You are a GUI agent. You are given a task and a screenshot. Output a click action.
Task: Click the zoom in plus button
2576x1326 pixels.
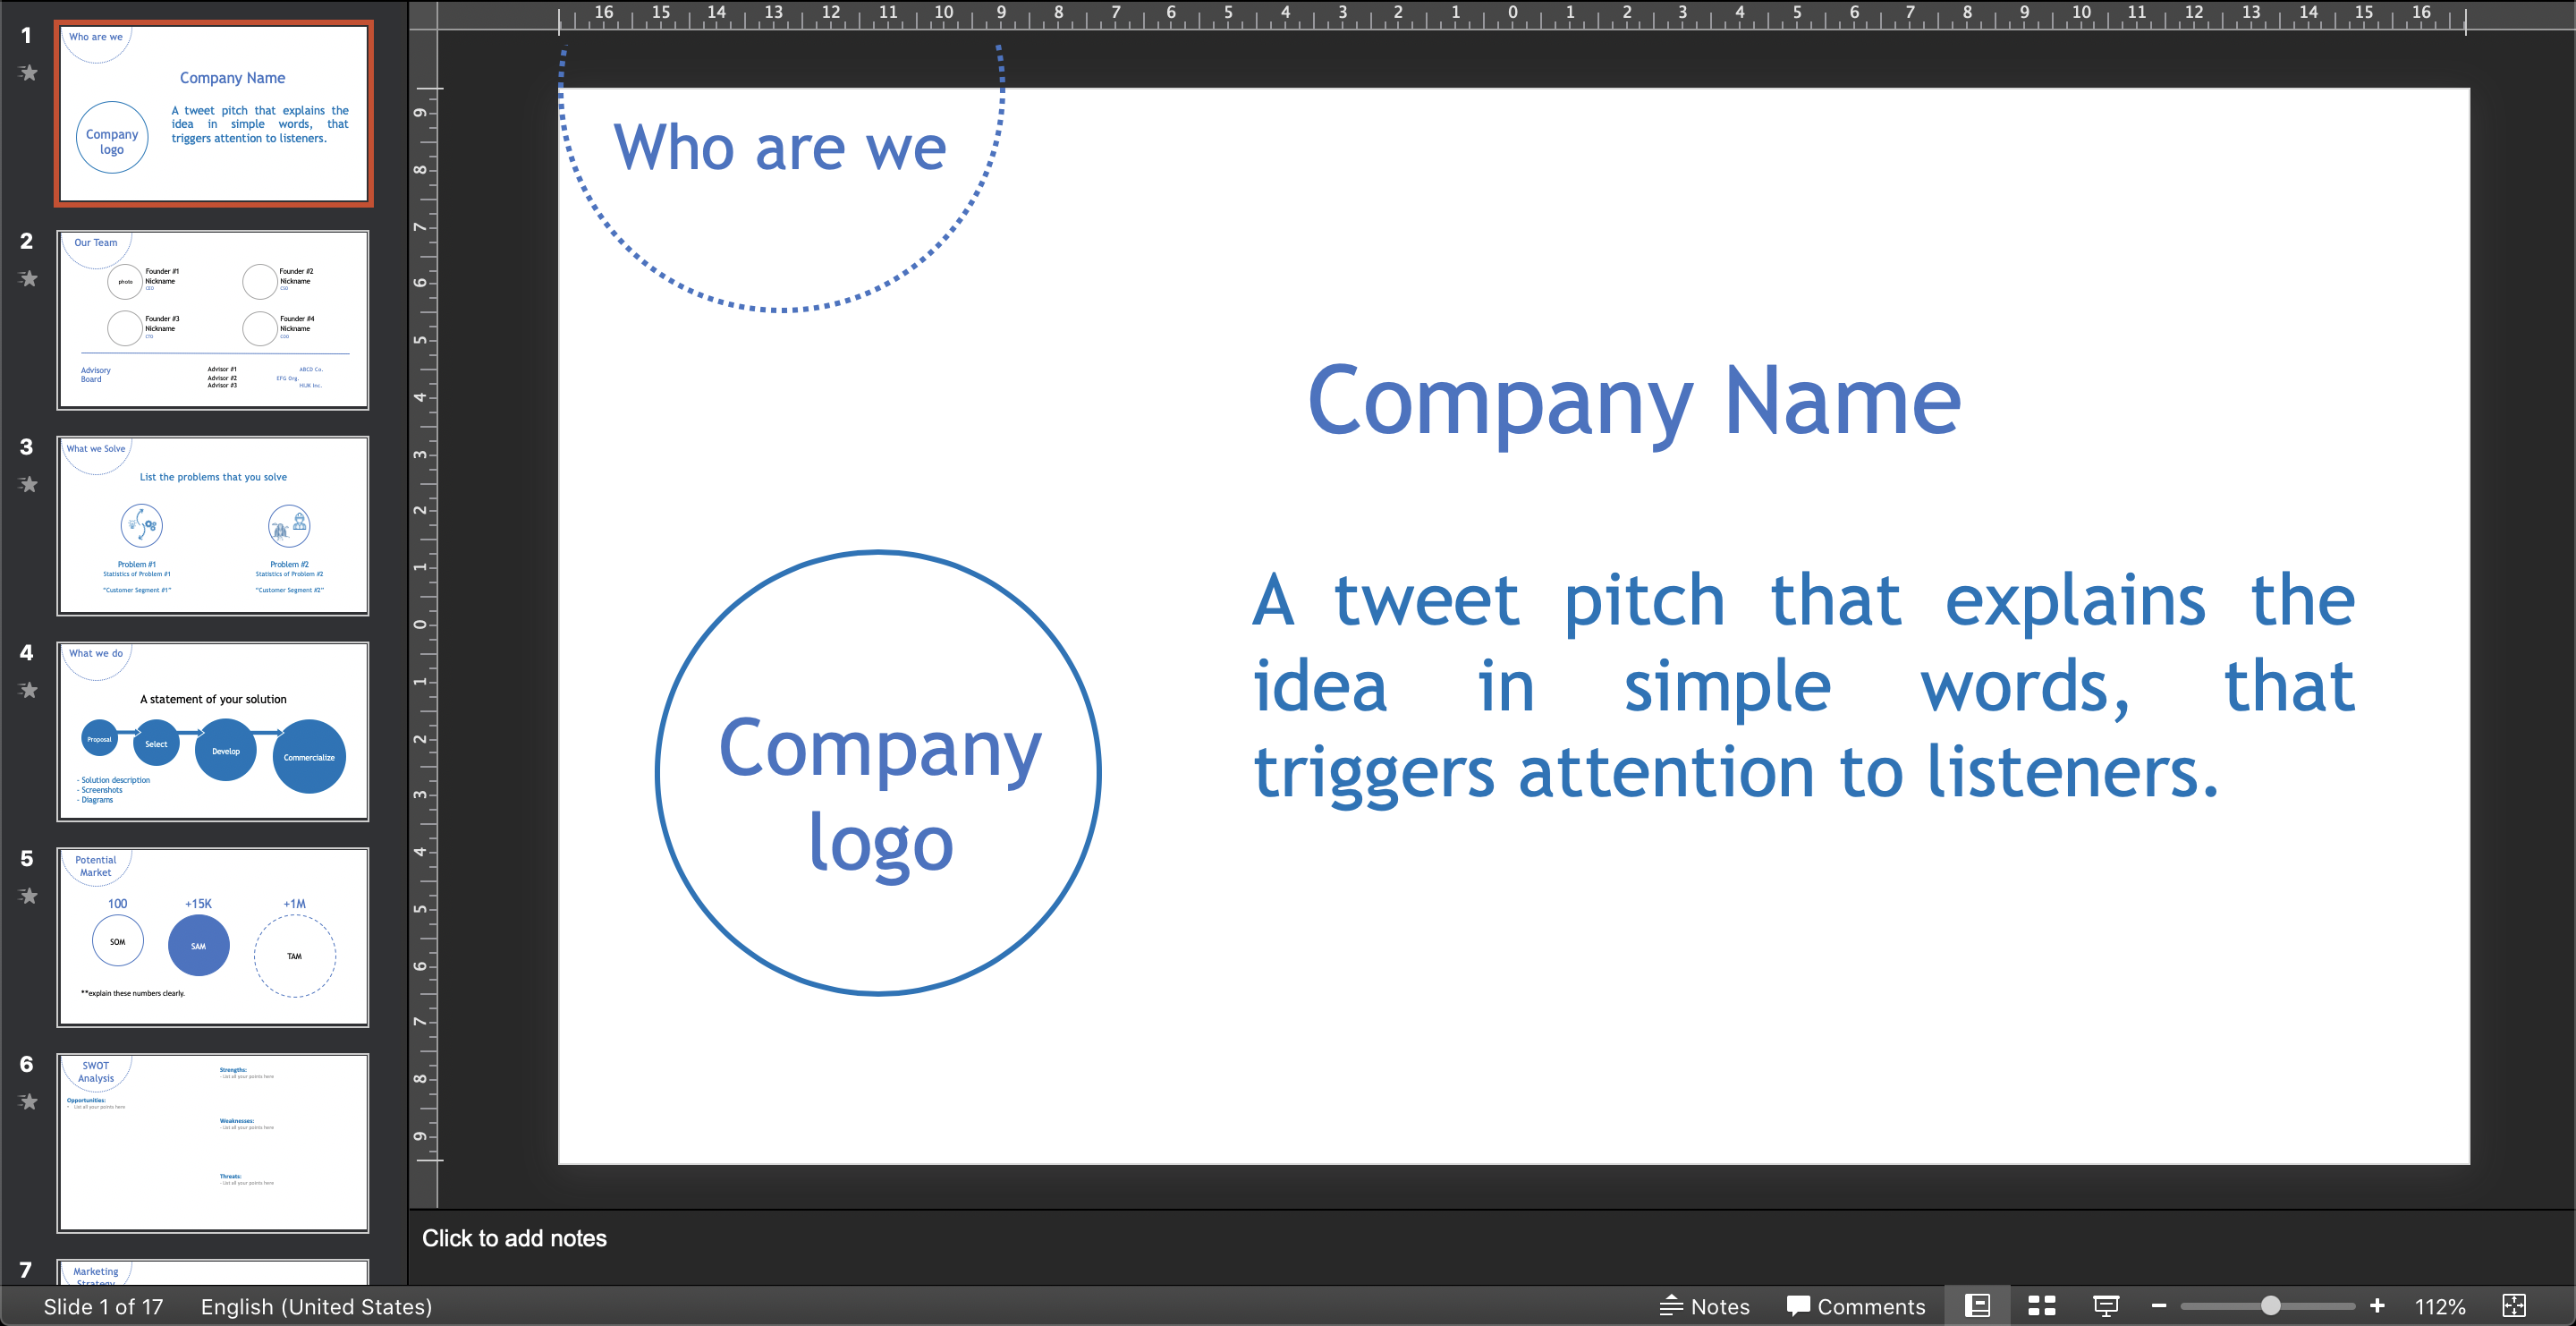tap(2377, 1306)
